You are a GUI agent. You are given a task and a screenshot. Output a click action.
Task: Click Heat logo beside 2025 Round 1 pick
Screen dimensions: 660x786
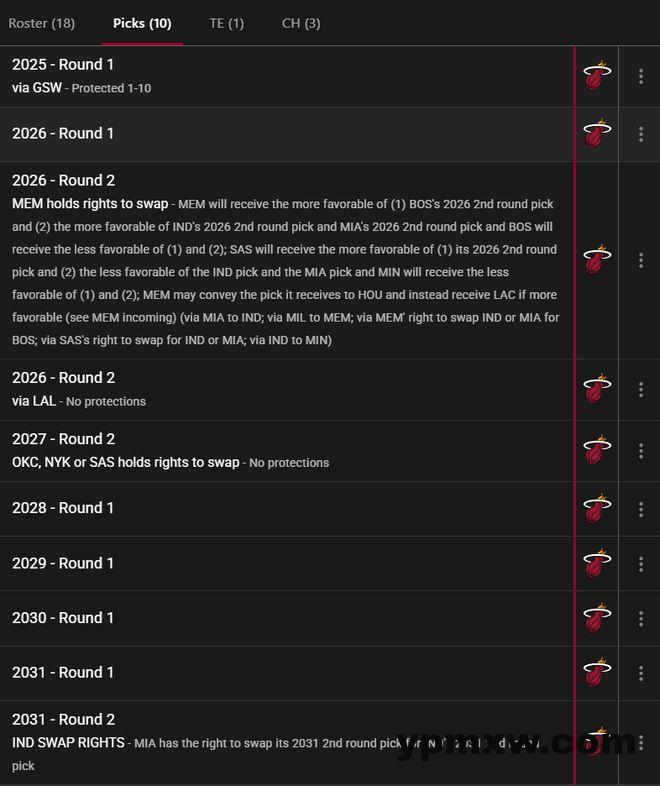click(597, 75)
